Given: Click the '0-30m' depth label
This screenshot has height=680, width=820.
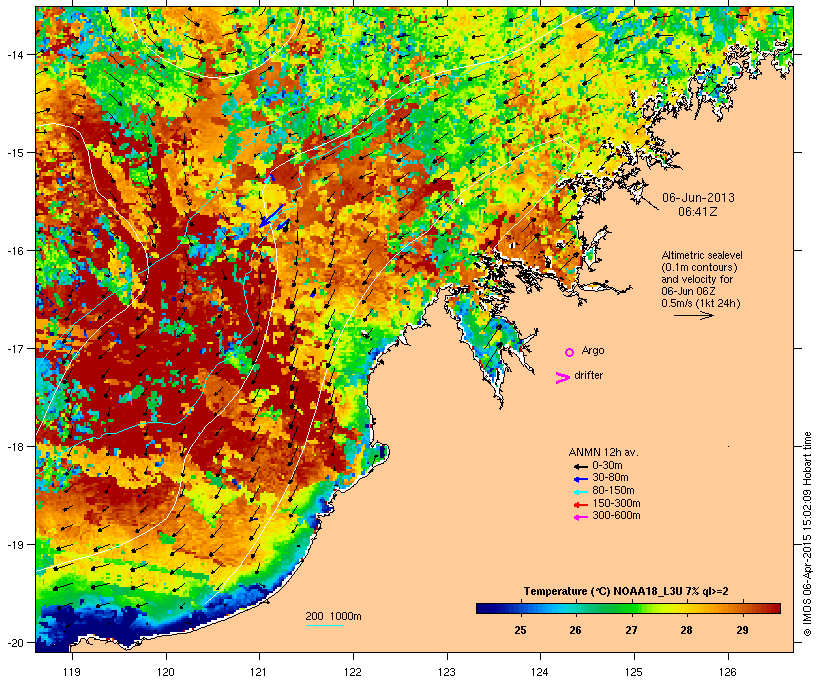Looking at the screenshot, I should point(607,466).
